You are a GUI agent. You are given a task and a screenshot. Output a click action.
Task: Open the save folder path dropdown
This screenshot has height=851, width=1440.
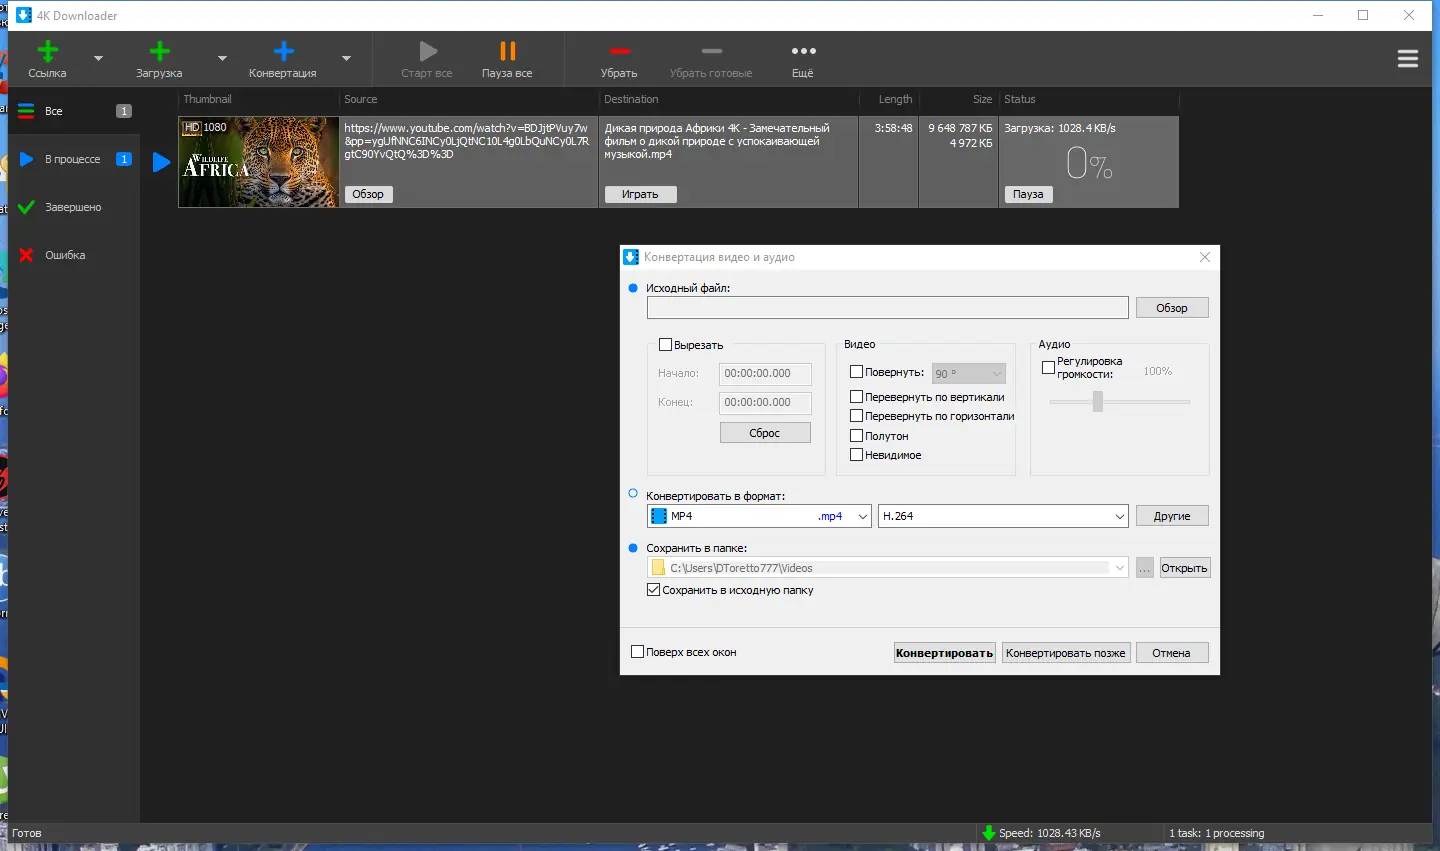pos(1119,568)
